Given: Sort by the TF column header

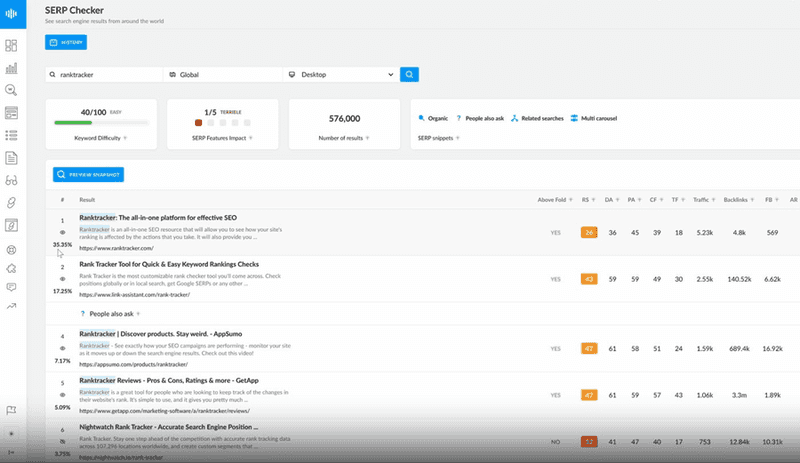Looking at the screenshot, I should pos(678,200).
